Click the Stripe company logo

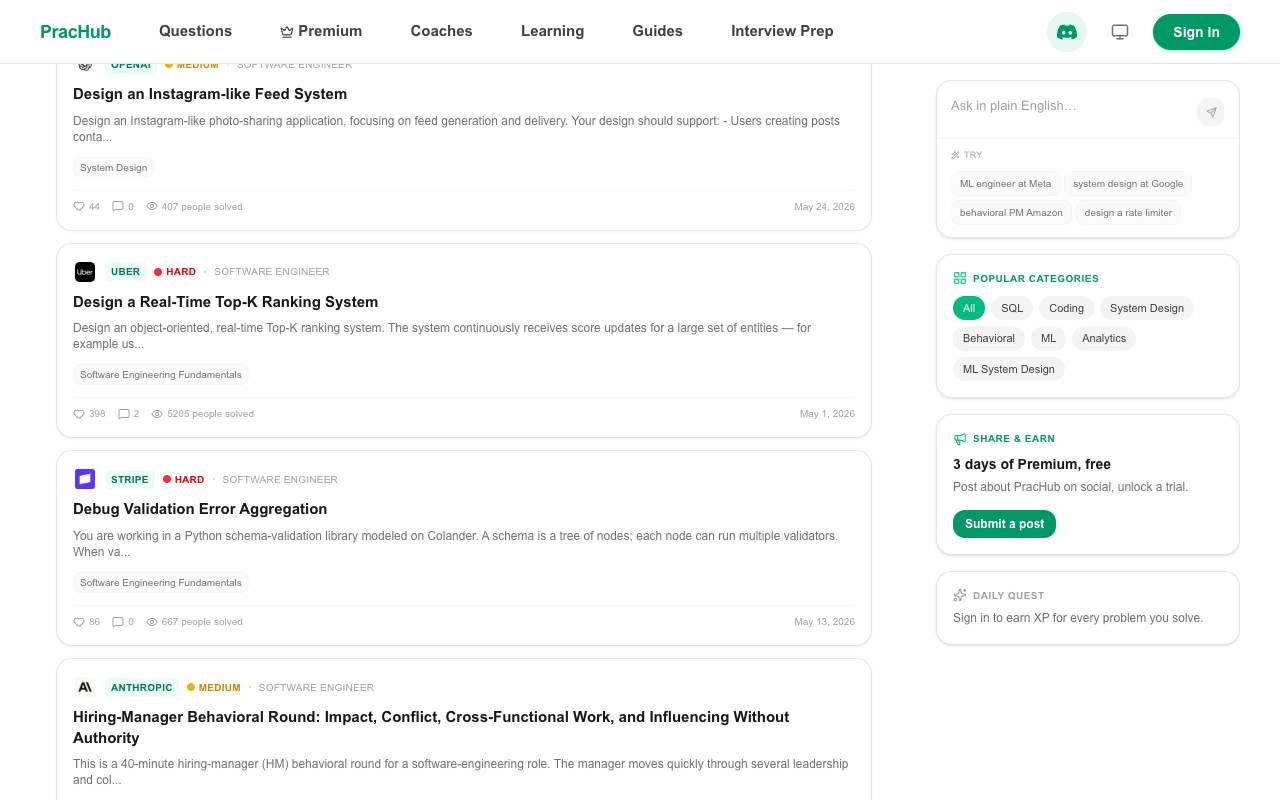click(x=85, y=479)
